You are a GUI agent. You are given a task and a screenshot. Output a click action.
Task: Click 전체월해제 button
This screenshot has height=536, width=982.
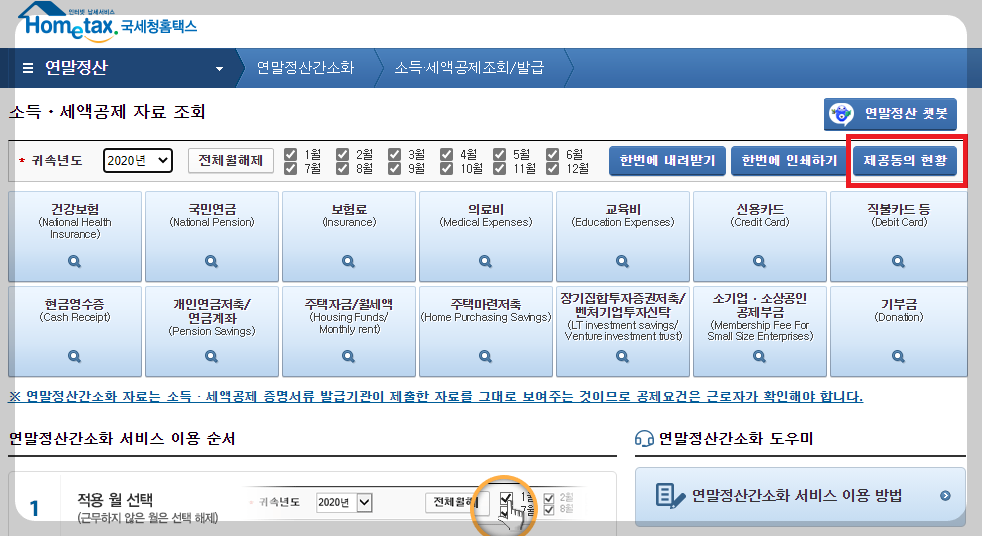tap(231, 161)
